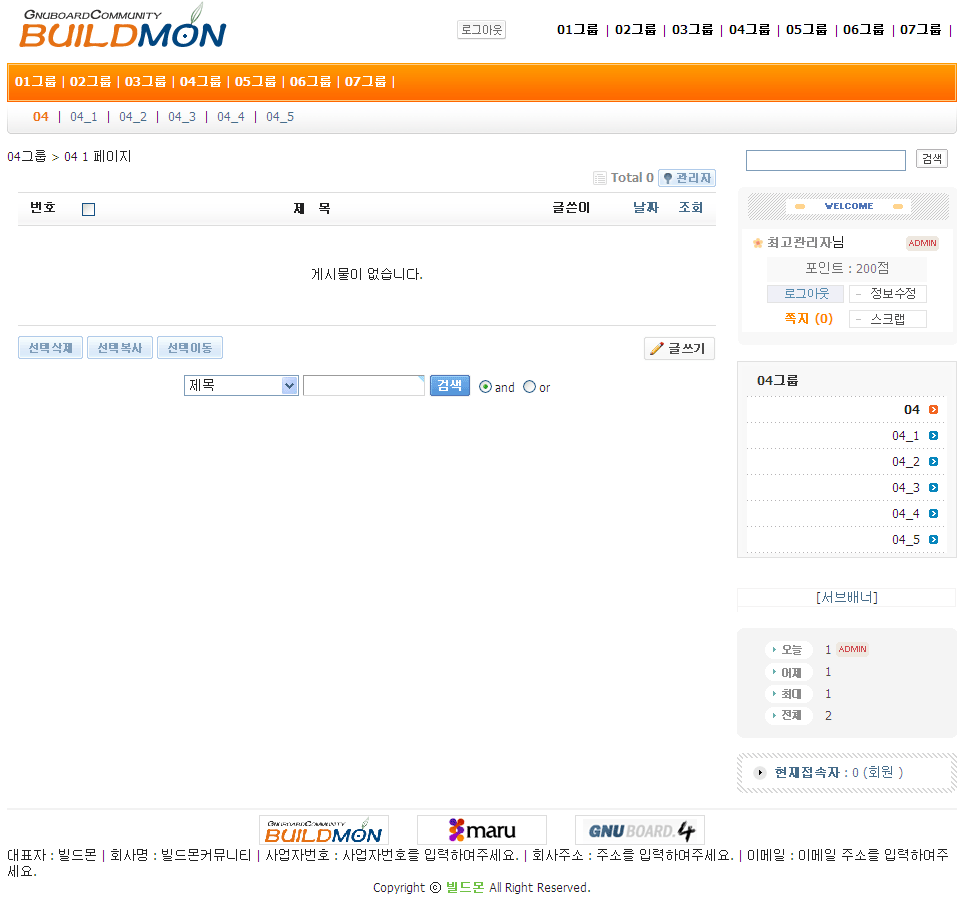Open the 쪽지 (0) messages link
Screen dimensions: 967x901
[x=808, y=319]
